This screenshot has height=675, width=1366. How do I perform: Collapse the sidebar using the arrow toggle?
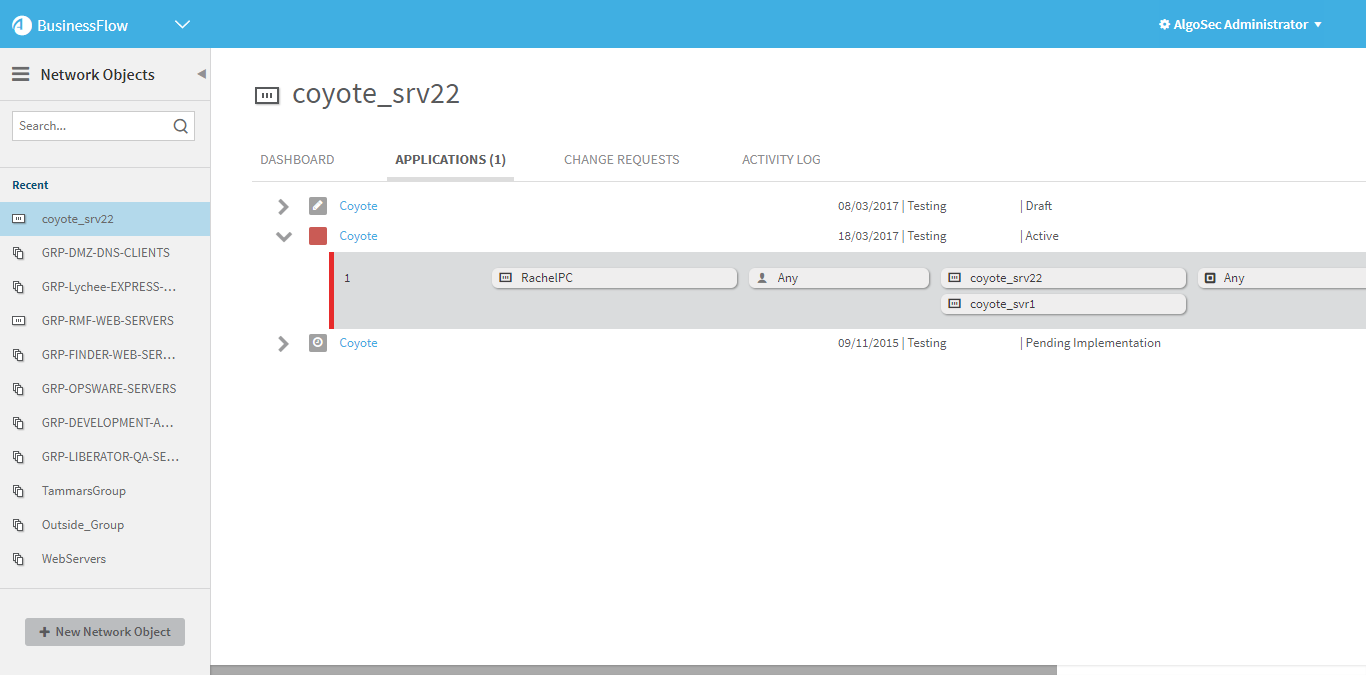(x=201, y=74)
